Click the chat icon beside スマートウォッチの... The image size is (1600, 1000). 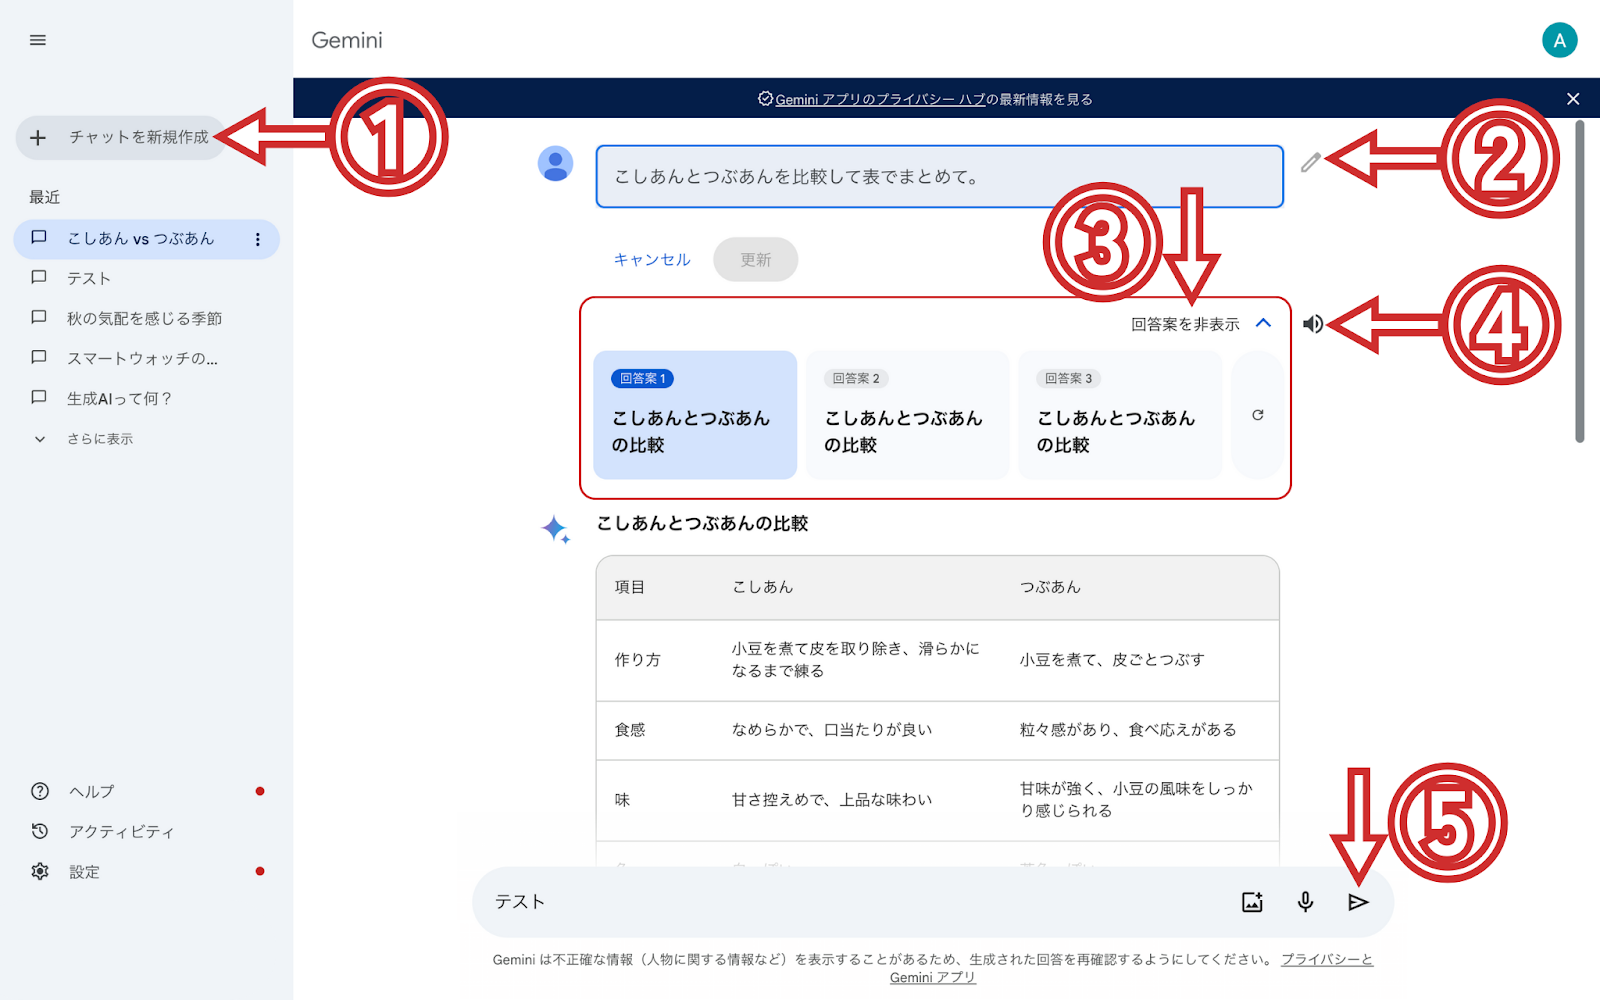click(x=39, y=357)
